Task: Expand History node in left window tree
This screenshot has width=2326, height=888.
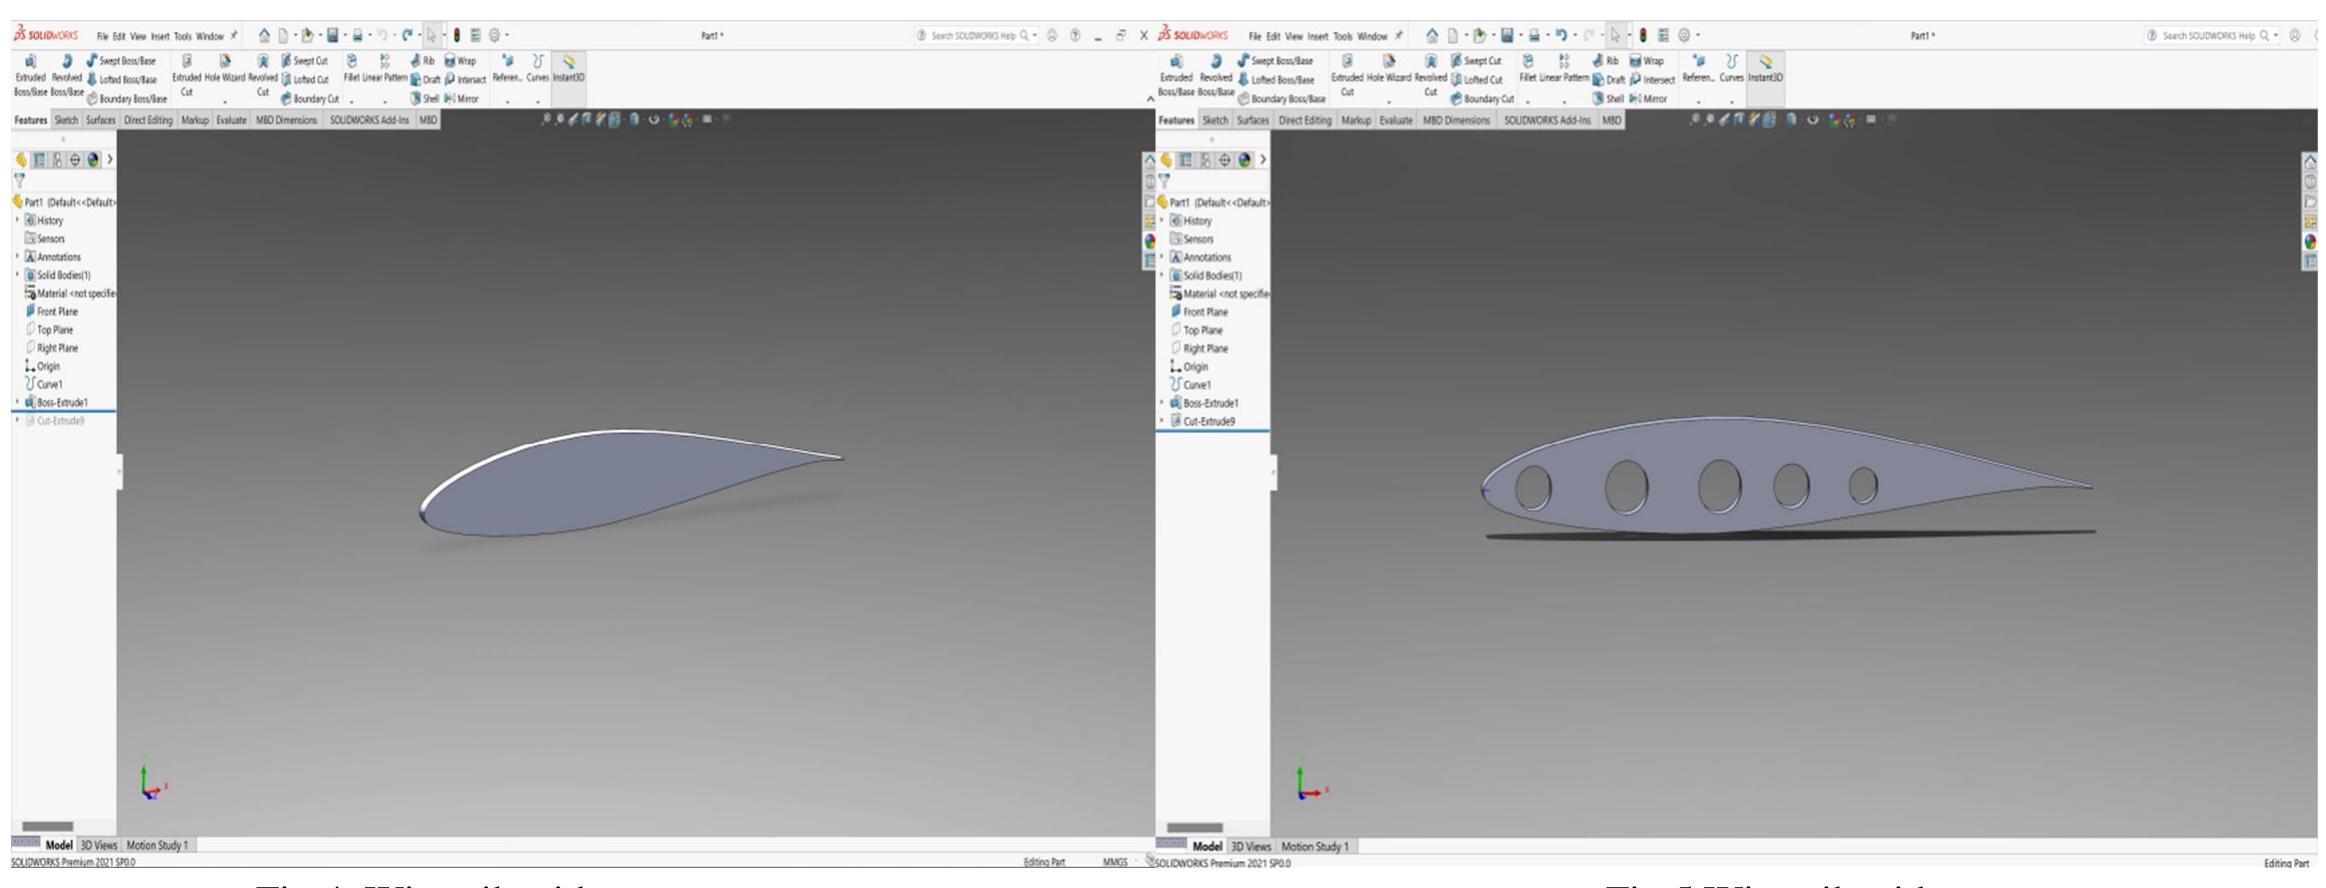Action: point(17,220)
